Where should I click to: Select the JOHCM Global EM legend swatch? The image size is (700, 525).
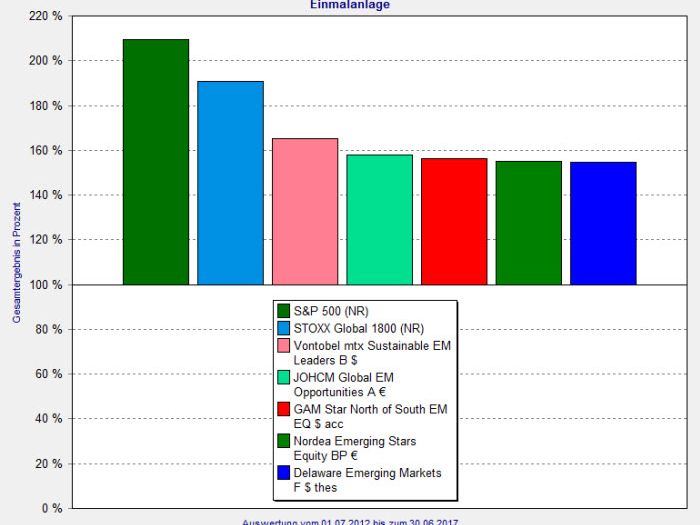click(x=284, y=377)
